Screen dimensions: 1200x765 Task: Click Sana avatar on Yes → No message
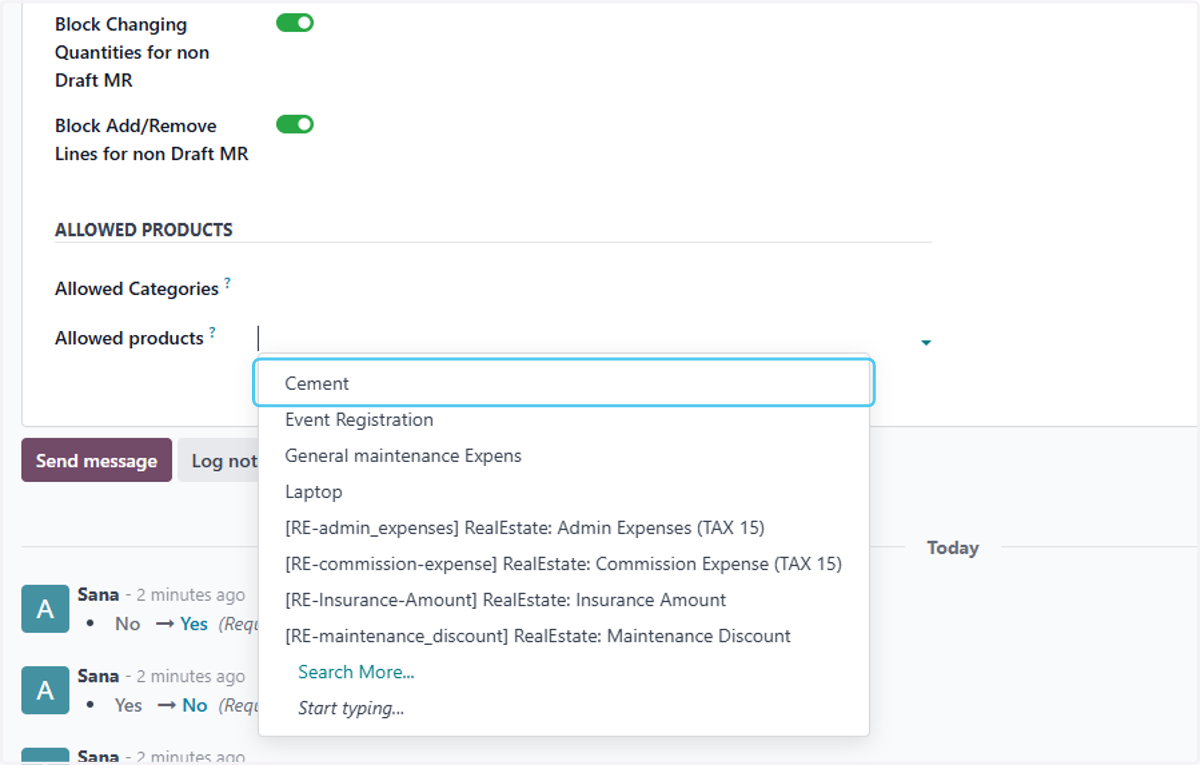45,691
